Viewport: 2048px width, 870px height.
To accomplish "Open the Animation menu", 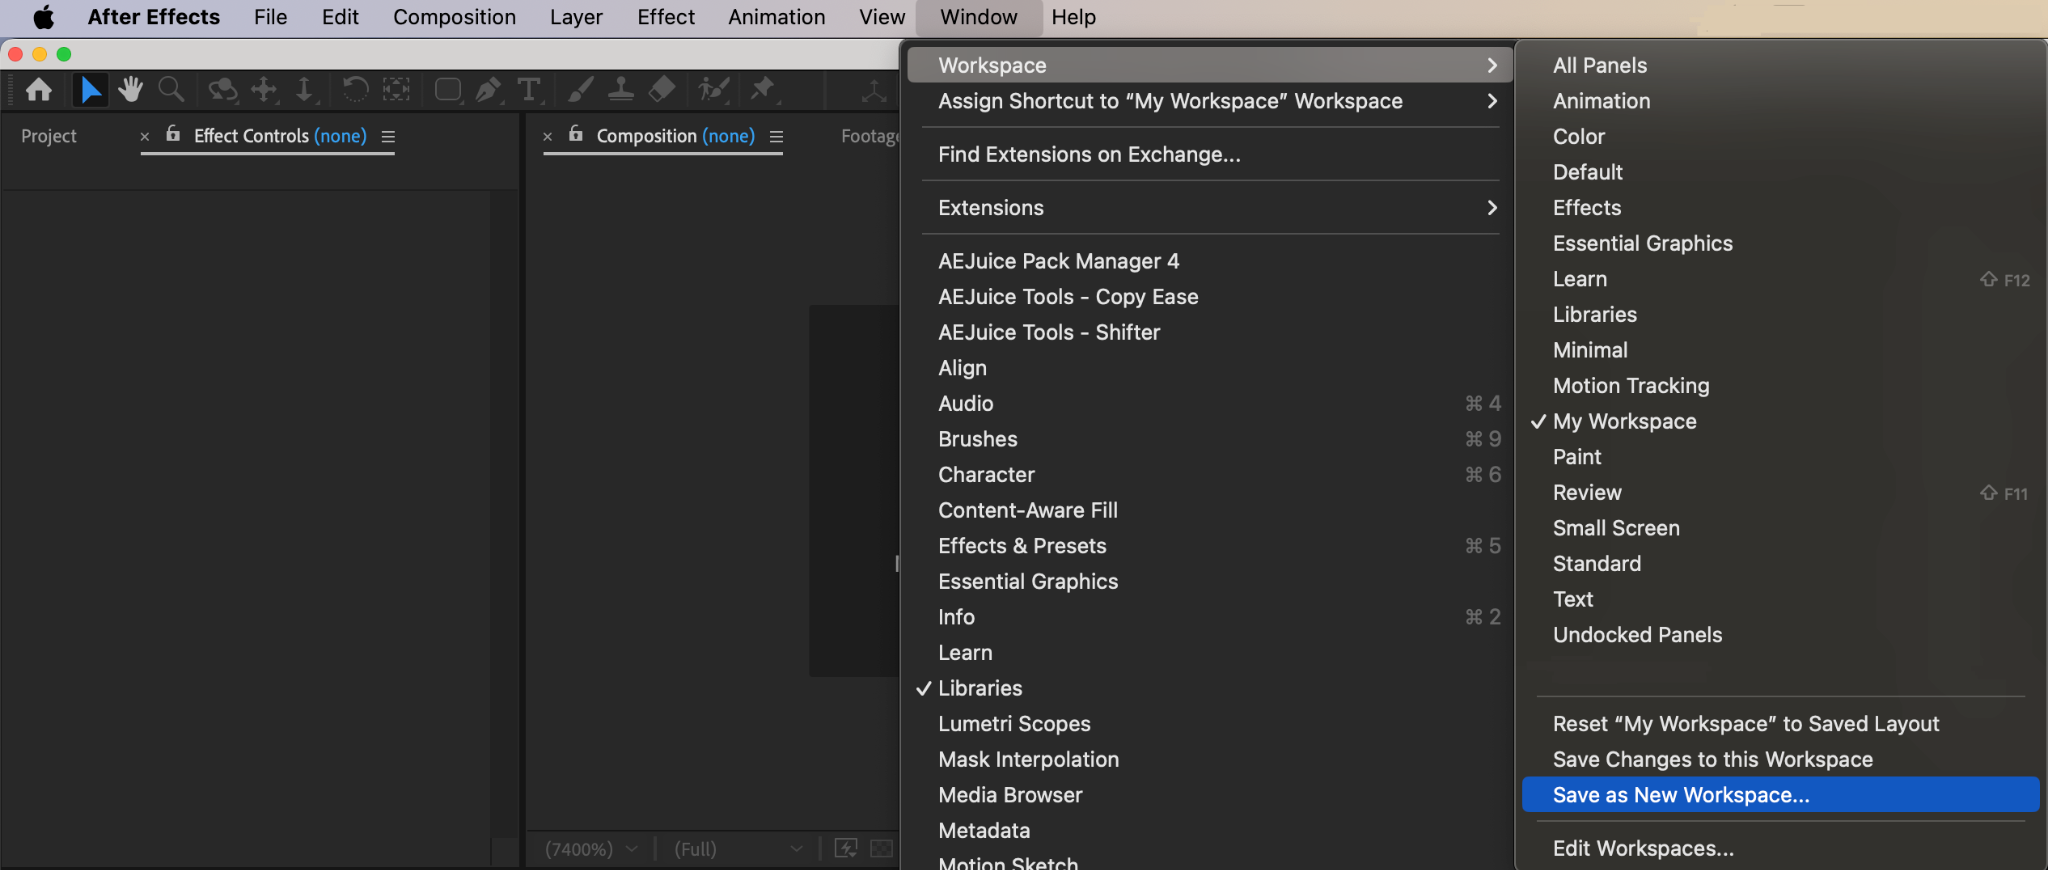I will tap(777, 17).
